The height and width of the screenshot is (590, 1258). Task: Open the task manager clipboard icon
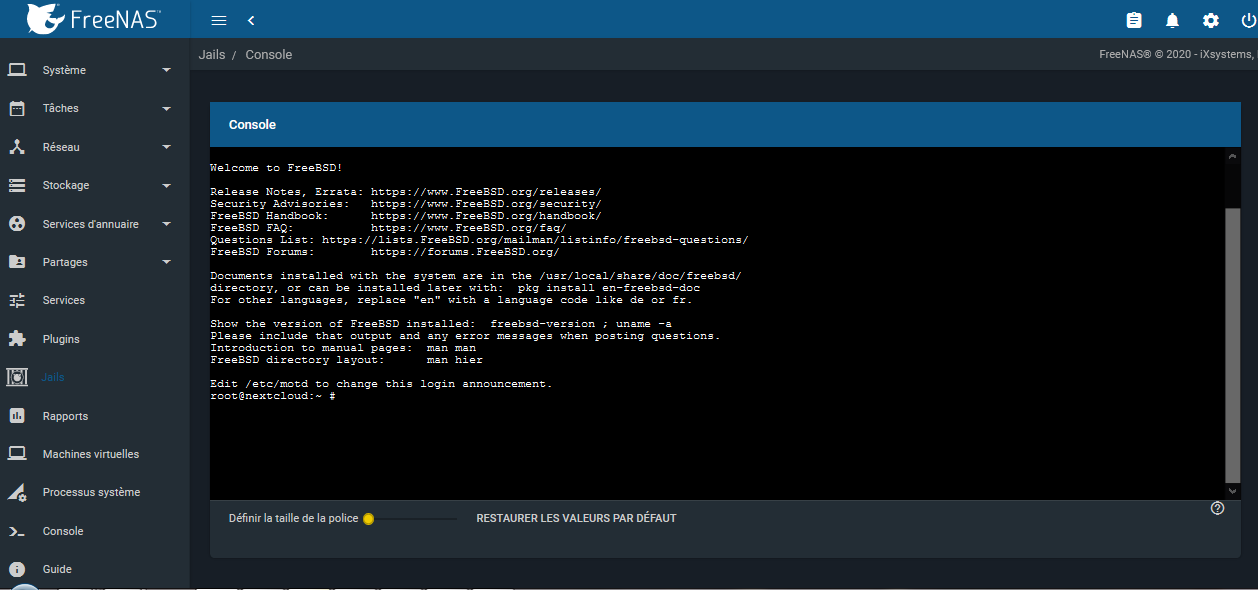tap(1133, 20)
